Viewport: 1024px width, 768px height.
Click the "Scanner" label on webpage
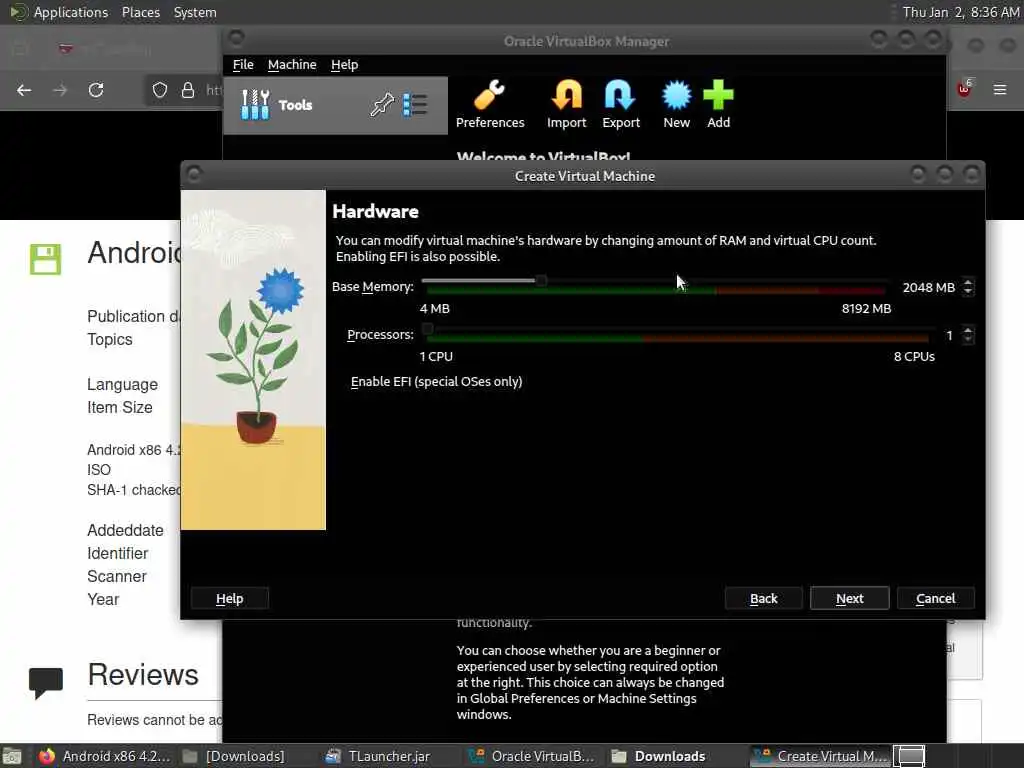(117, 576)
